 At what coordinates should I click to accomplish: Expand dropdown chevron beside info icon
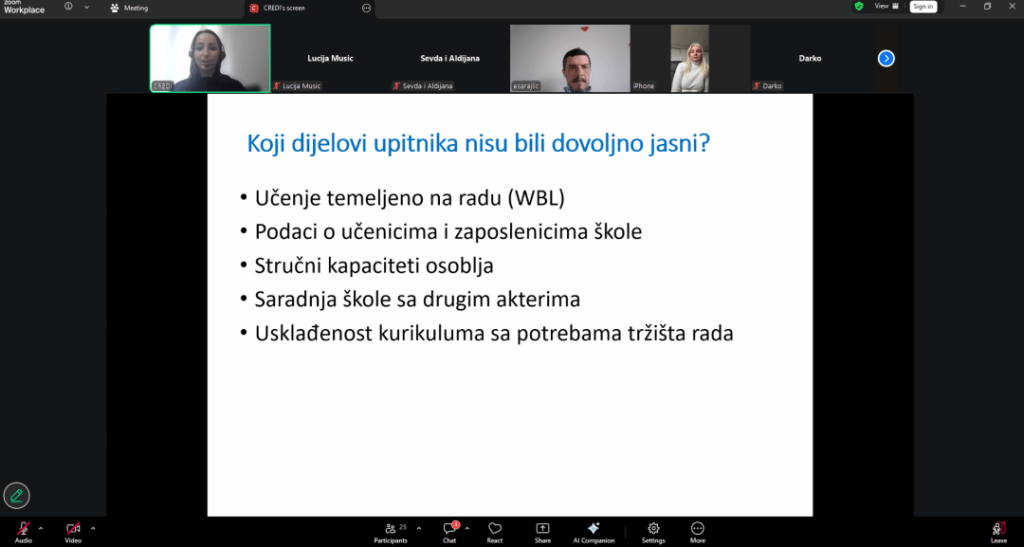86,7
